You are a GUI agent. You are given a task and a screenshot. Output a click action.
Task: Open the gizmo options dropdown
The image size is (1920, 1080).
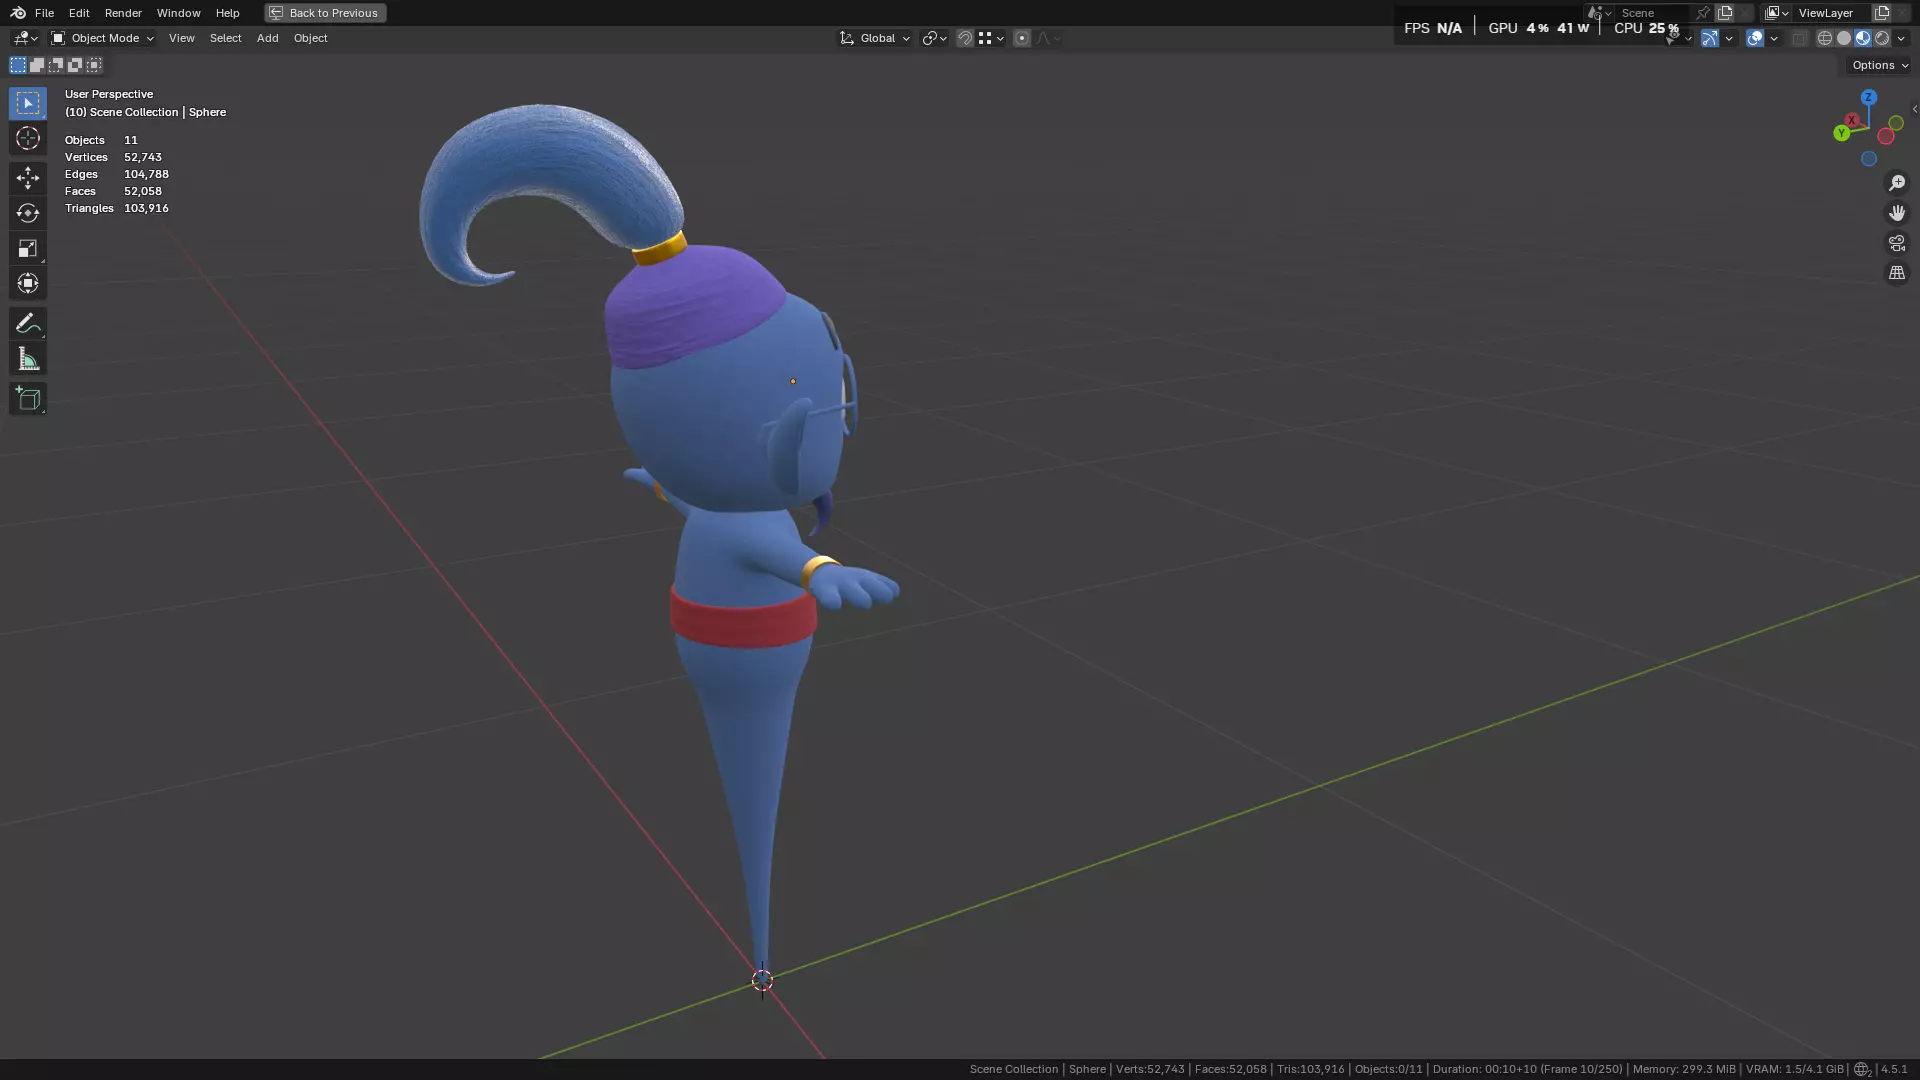tap(1729, 38)
